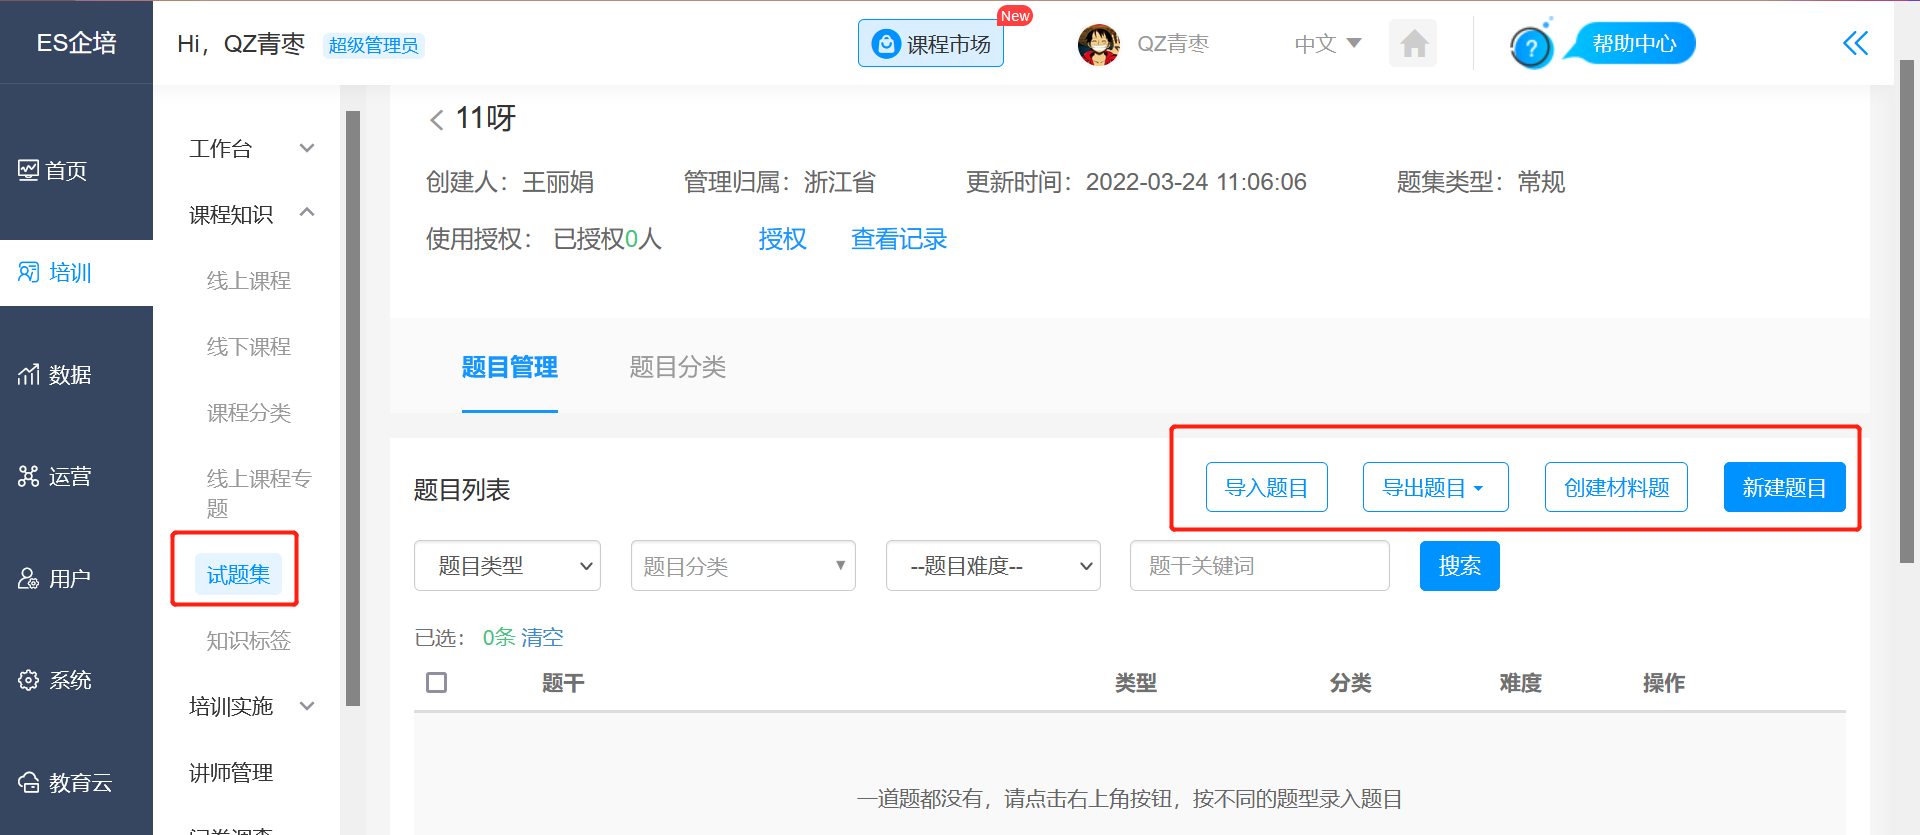Tick the select-all checkbox in table header
Viewport: 1920px width, 835px height.
tap(436, 683)
